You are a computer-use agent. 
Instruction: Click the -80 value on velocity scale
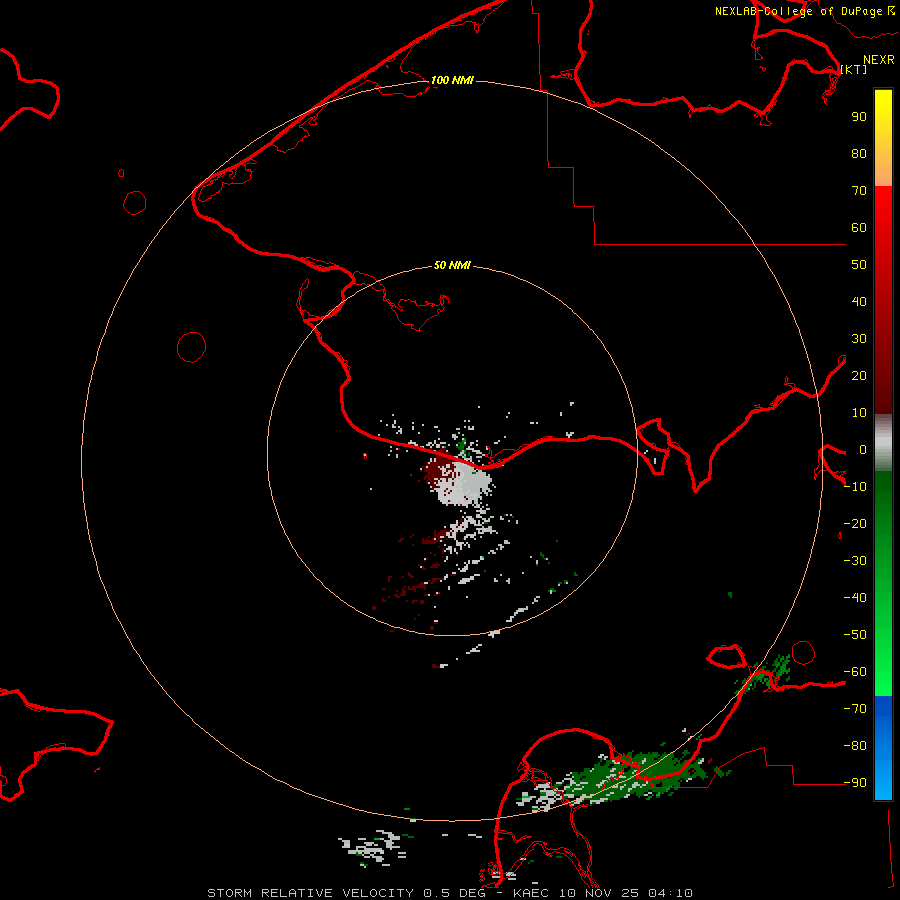(x=855, y=746)
